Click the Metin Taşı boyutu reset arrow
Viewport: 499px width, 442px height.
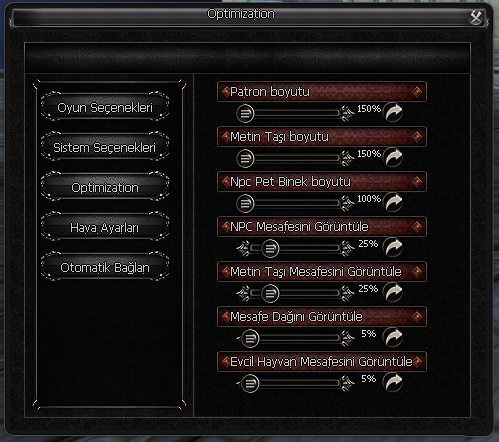point(393,157)
